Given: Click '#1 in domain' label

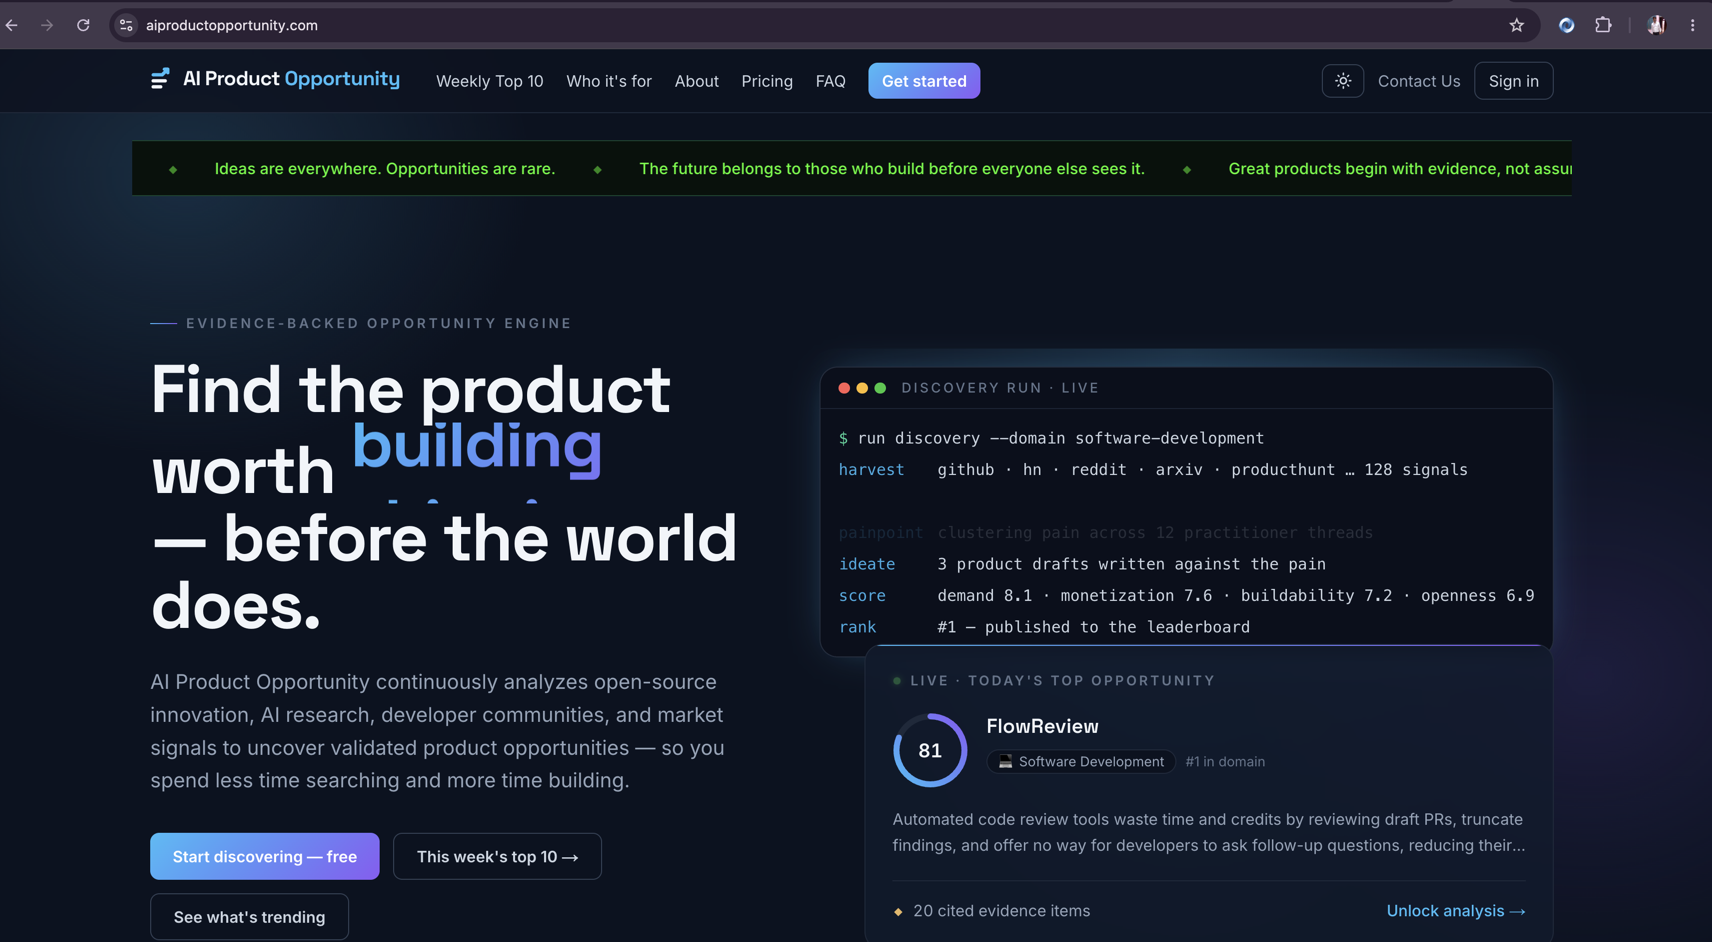Looking at the screenshot, I should coord(1225,762).
